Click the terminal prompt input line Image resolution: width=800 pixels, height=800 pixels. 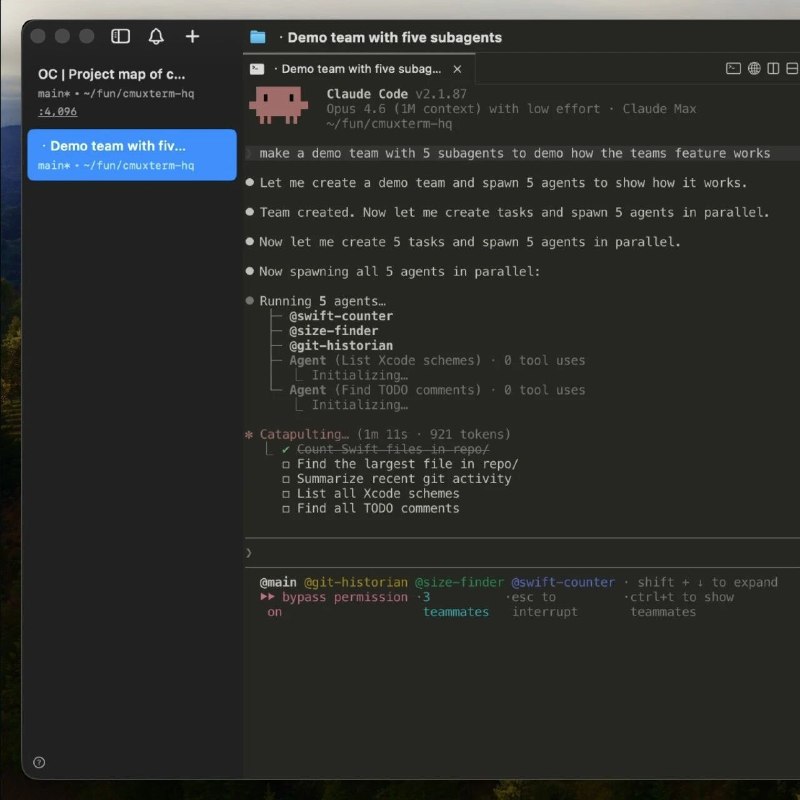coord(522,553)
